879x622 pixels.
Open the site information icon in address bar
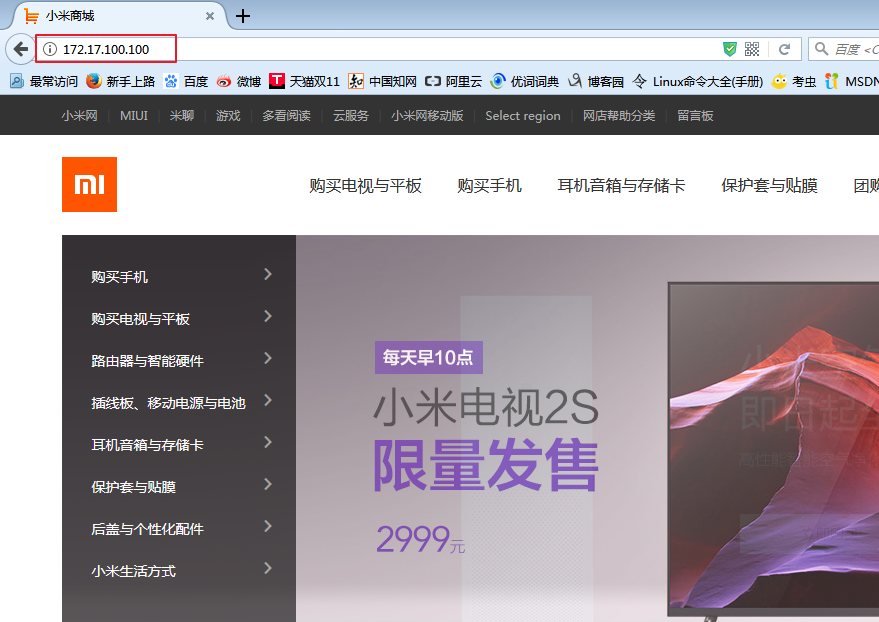click(x=50, y=49)
